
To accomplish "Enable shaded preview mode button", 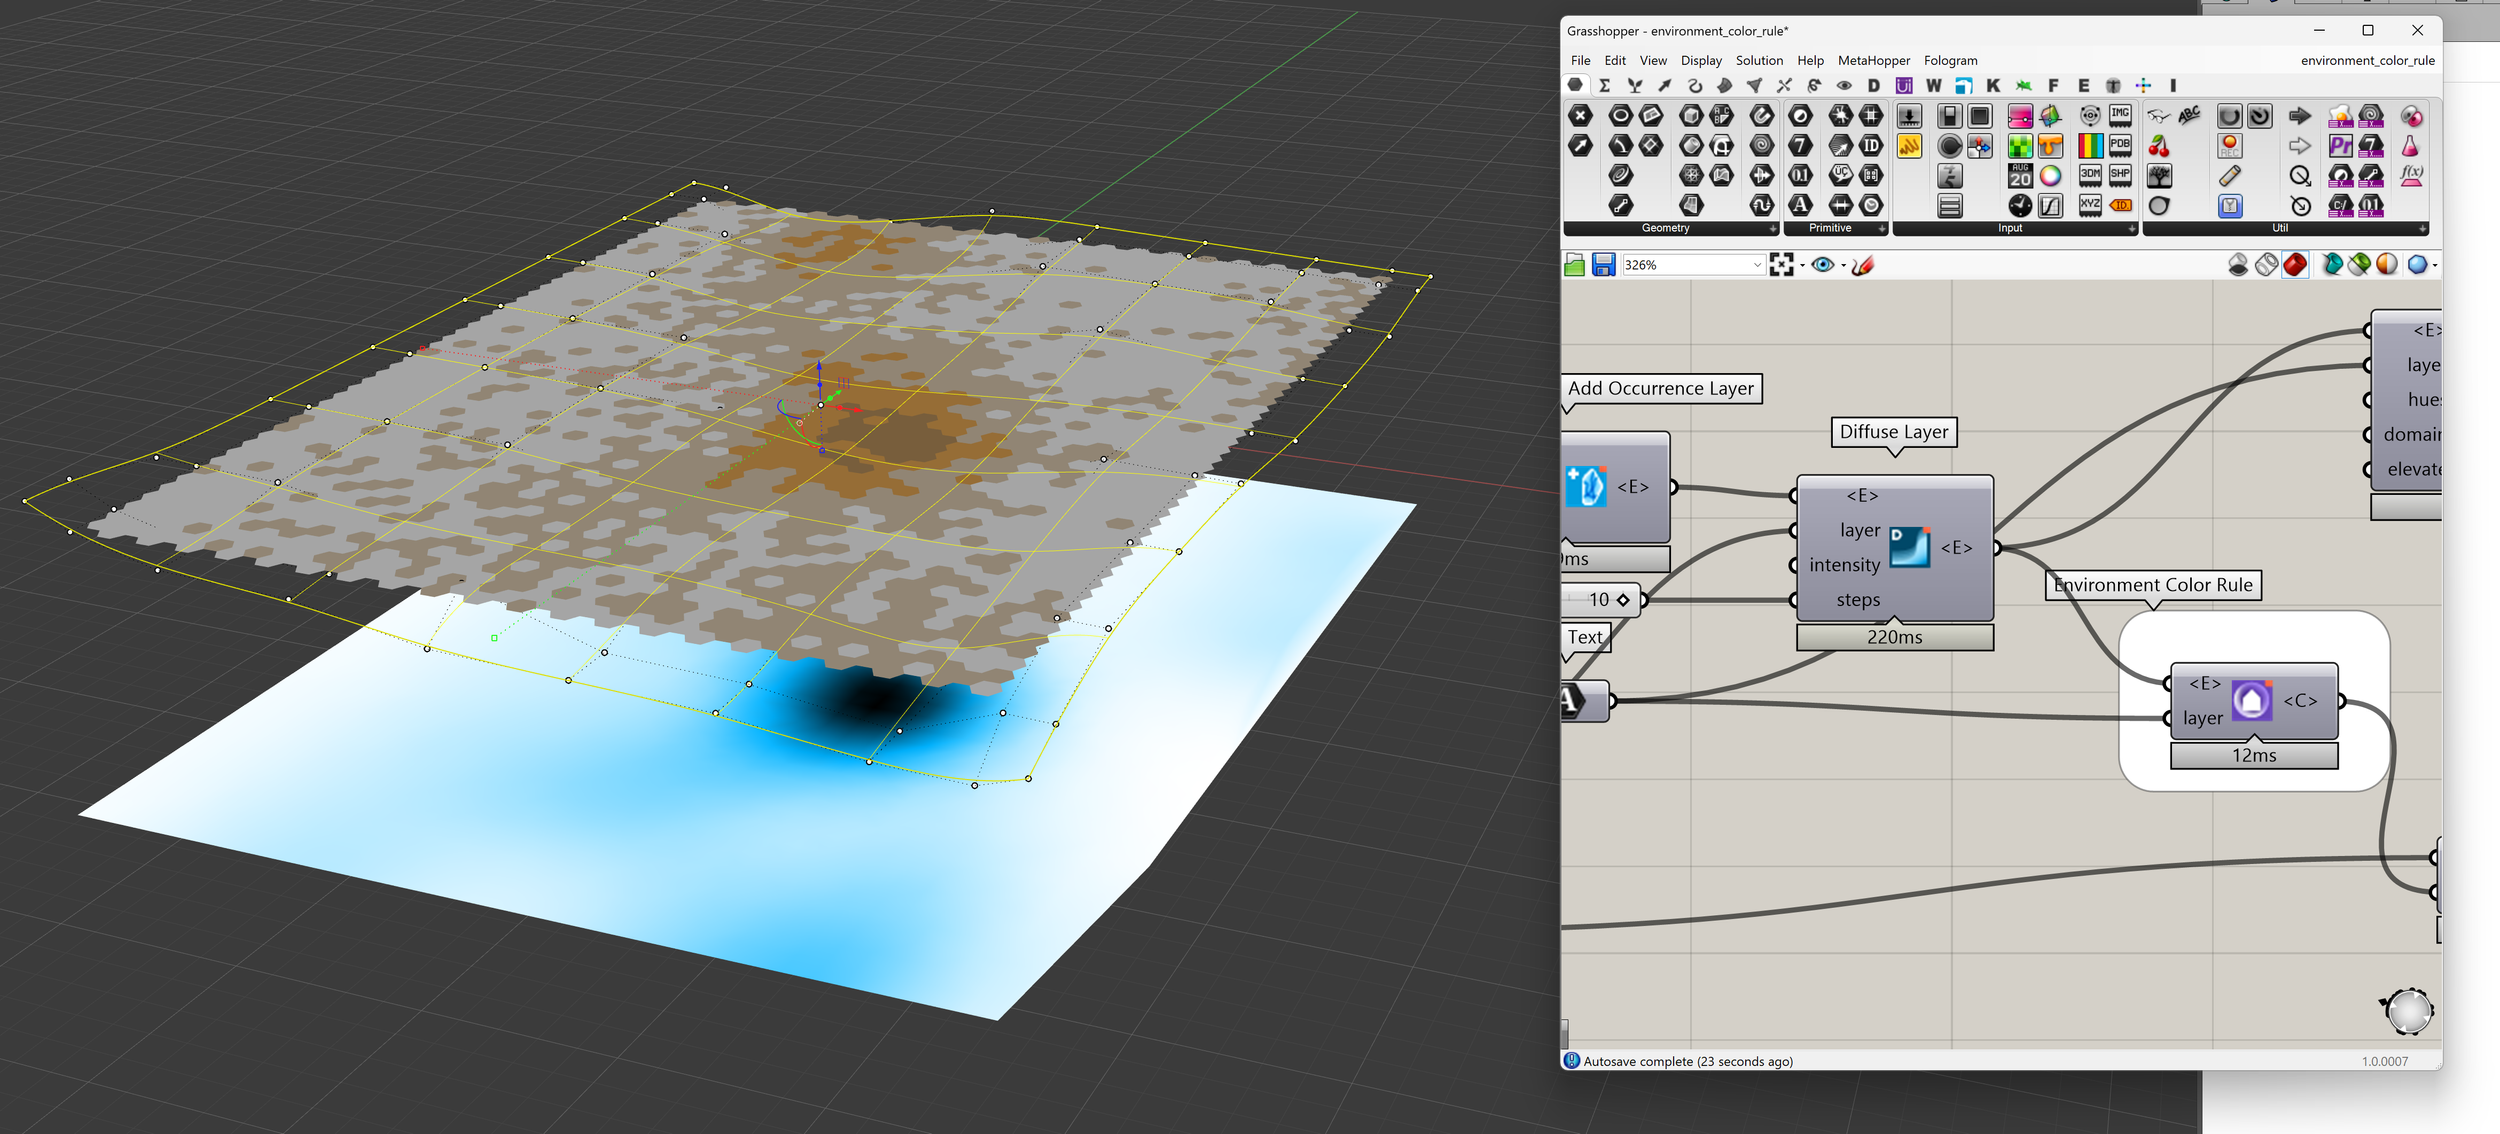I will [x=2295, y=265].
